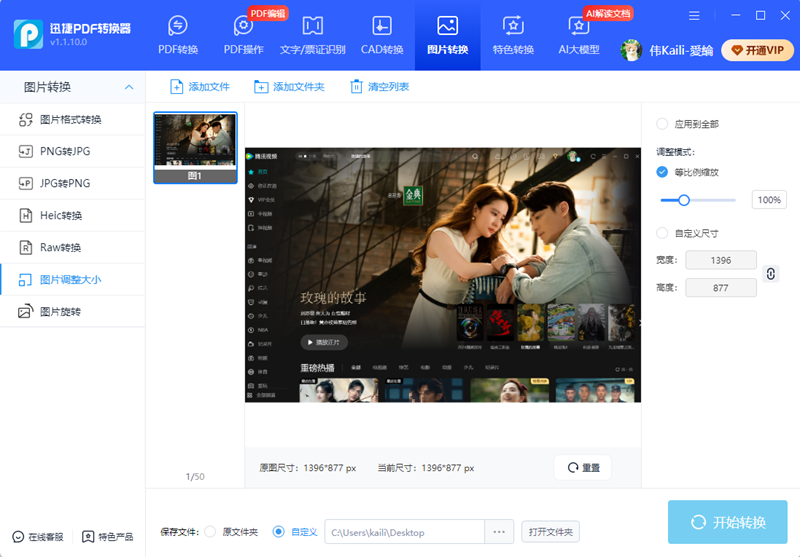Click the v1.1.10.0 version text

pyautogui.click(x=68, y=42)
